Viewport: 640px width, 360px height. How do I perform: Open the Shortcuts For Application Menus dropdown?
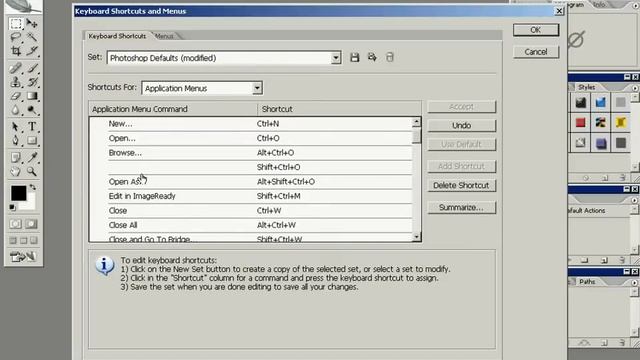pos(257,88)
